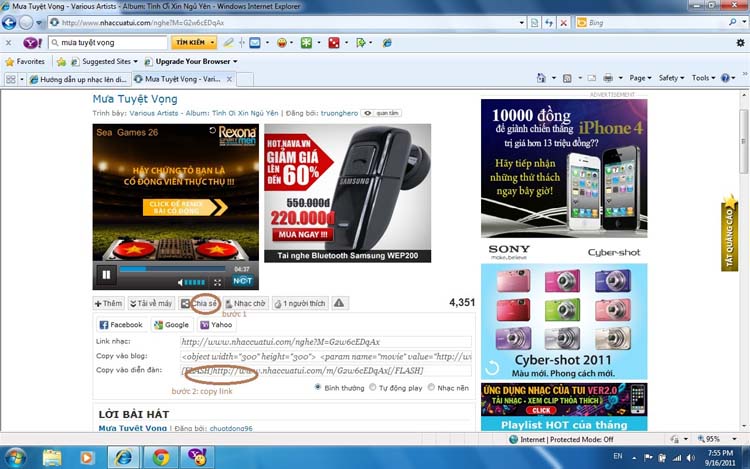The image size is (750, 469).
Task: Open Windows Explorer folder on the taskbar
Action: coord(52,458)
